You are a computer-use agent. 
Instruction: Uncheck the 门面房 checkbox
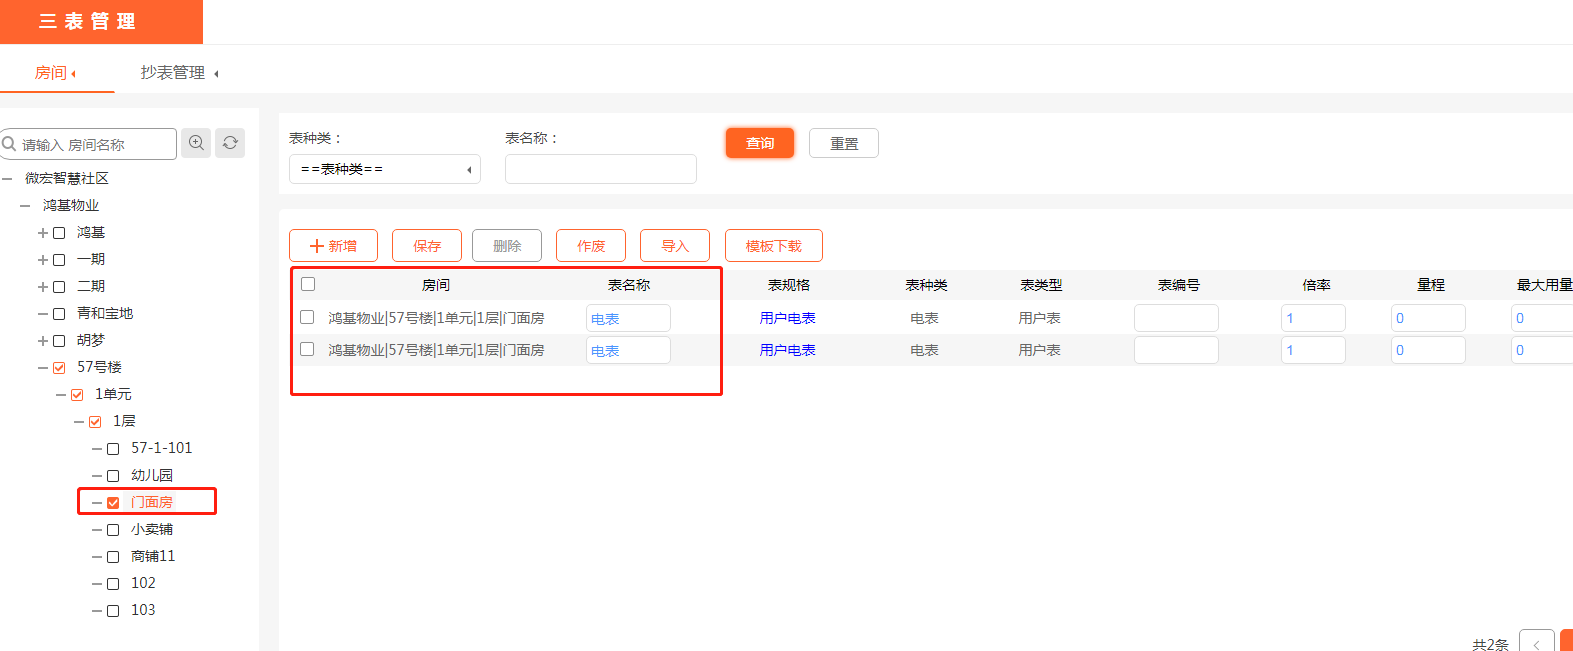113,503
